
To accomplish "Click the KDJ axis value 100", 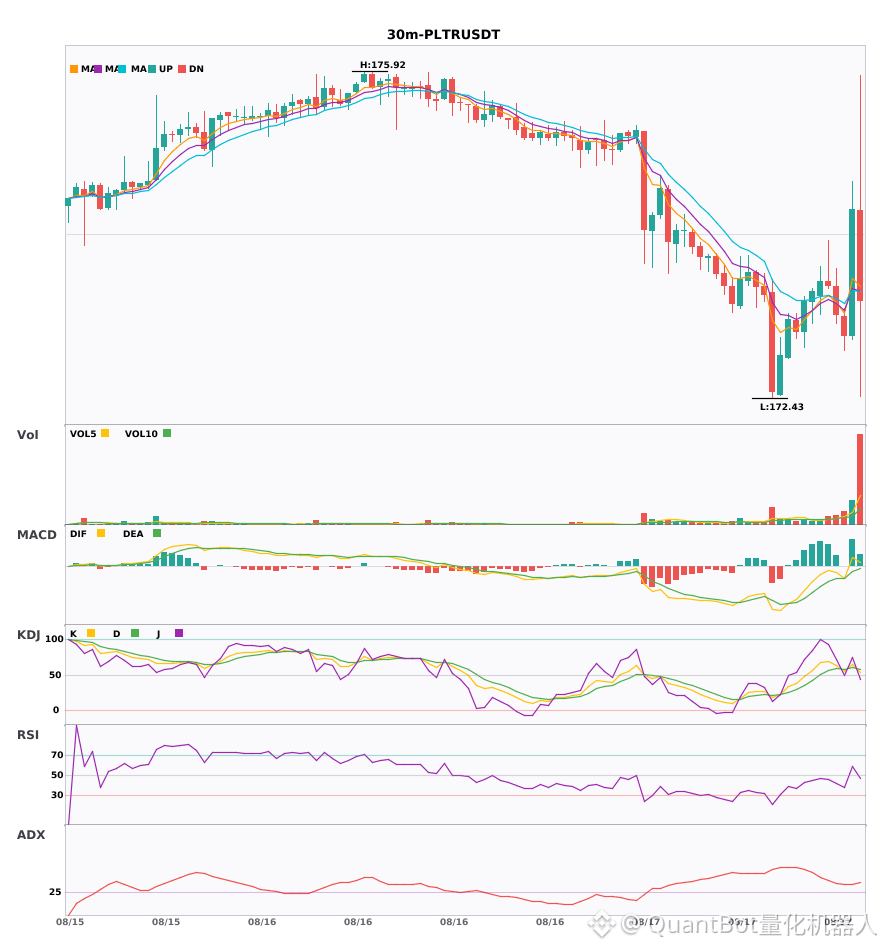I will point(54,639).
